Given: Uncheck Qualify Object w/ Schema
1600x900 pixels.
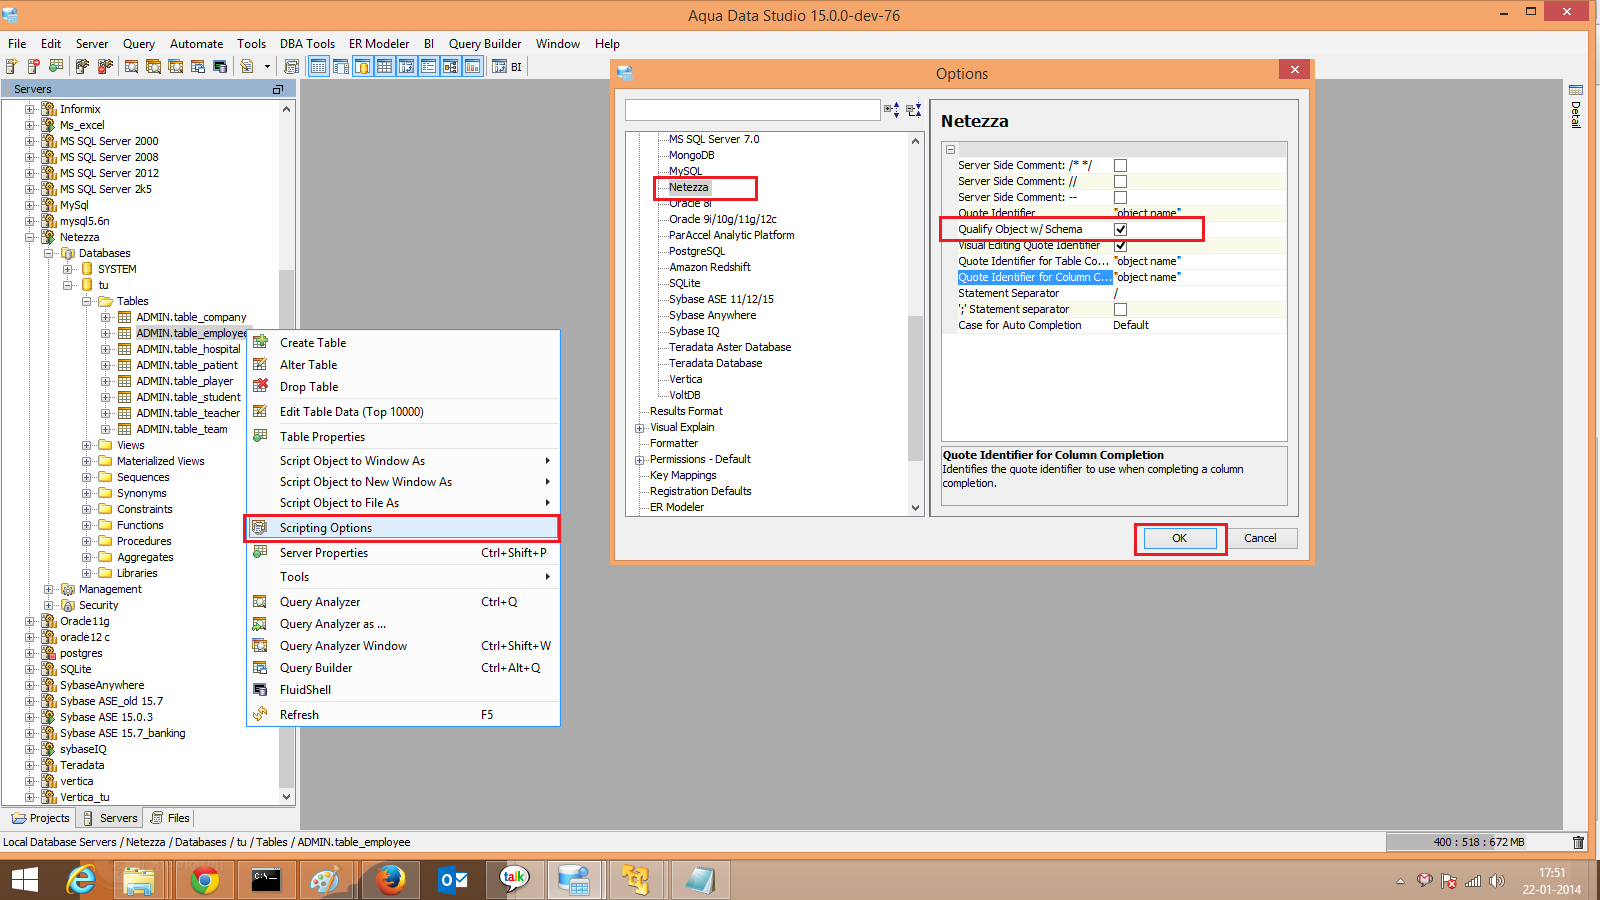Looking at the screenshot, I should point(1120,229).
